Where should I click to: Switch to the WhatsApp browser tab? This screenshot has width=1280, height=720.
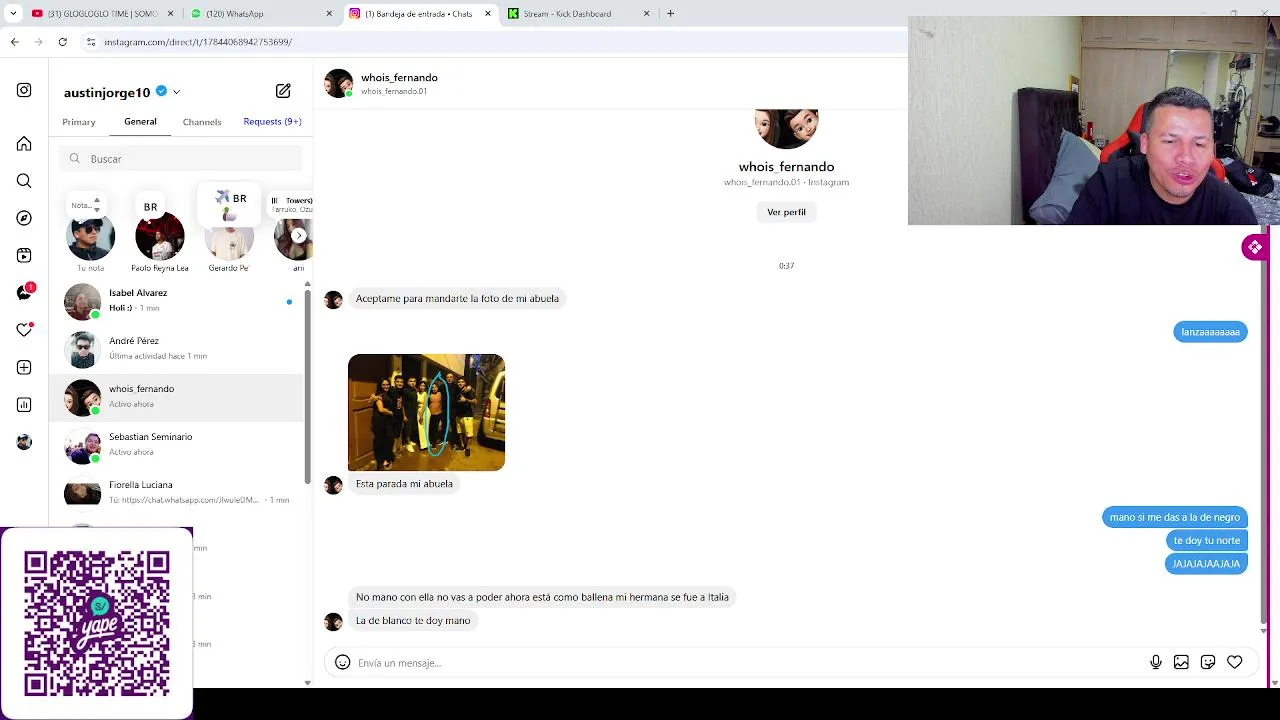point(260,14)
